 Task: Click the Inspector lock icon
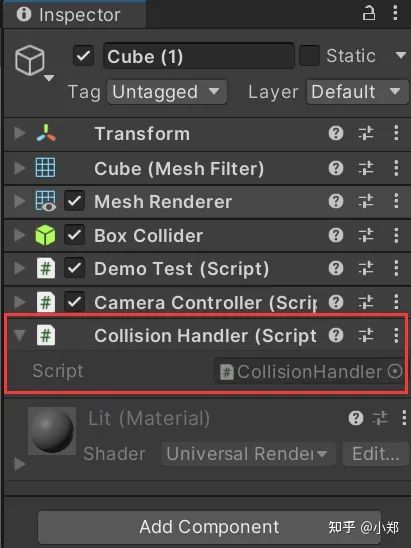[368, 14]
